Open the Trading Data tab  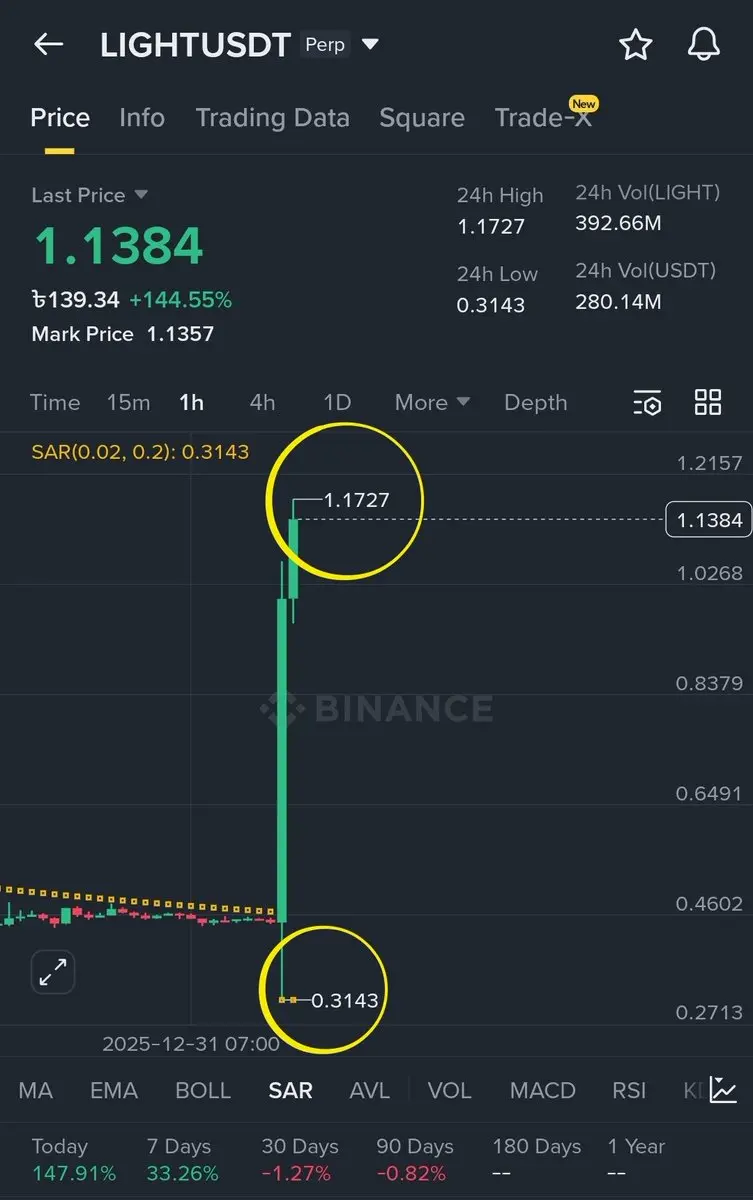[273, 118]
